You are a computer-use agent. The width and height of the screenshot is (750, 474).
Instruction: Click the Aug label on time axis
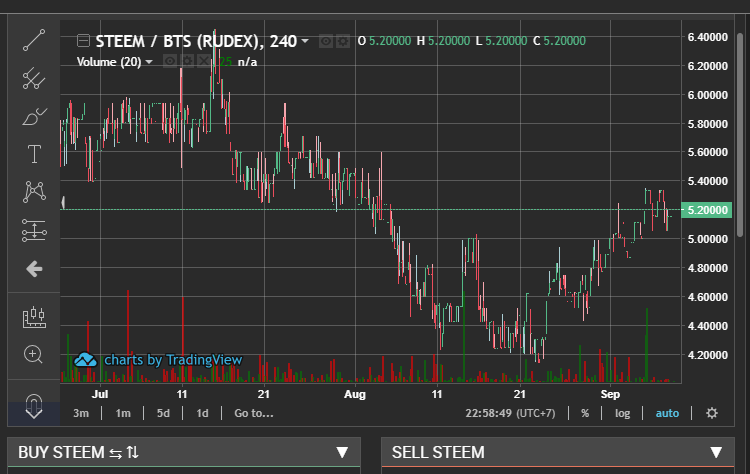pyautogui.click(x=355, y=394)
